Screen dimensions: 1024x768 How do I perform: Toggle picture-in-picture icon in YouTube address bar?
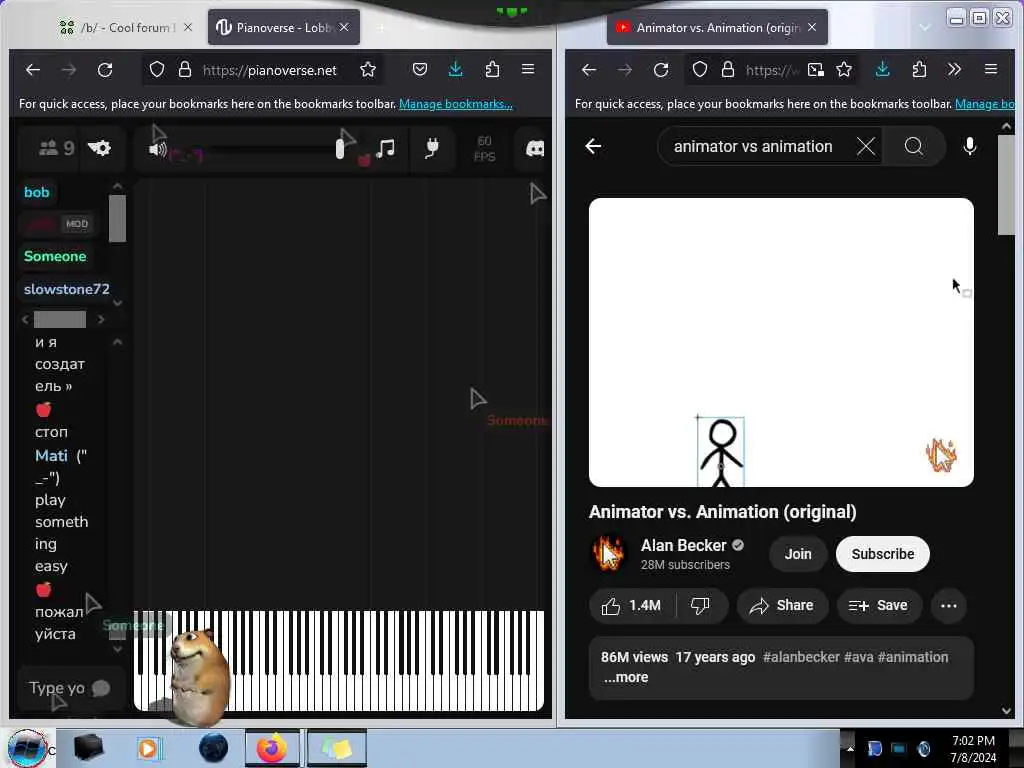(816, 70)
